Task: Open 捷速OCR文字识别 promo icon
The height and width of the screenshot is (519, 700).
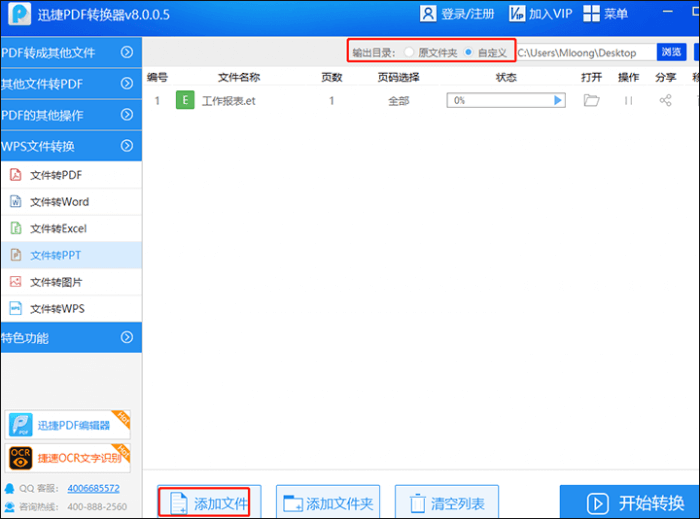Action: (21, 458)
